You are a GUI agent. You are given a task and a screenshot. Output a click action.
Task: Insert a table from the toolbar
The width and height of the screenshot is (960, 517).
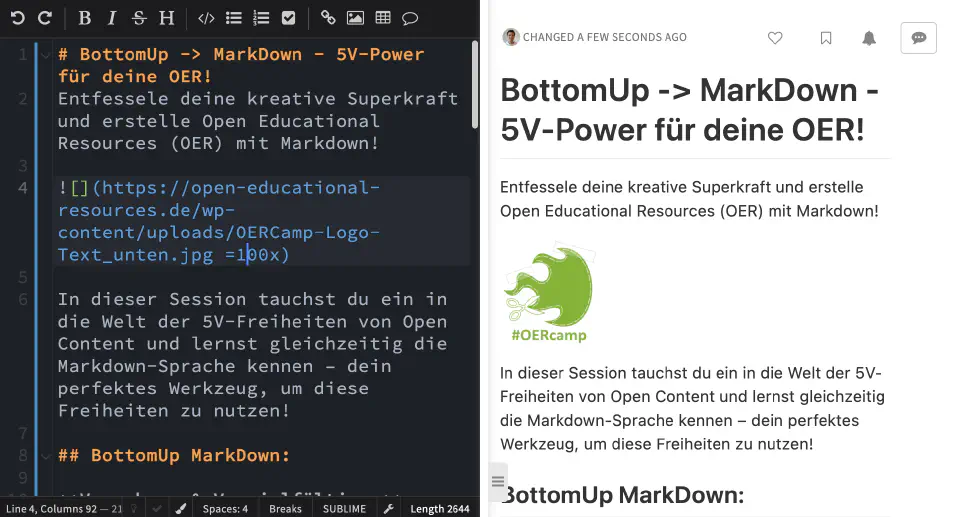pos(383,17)
